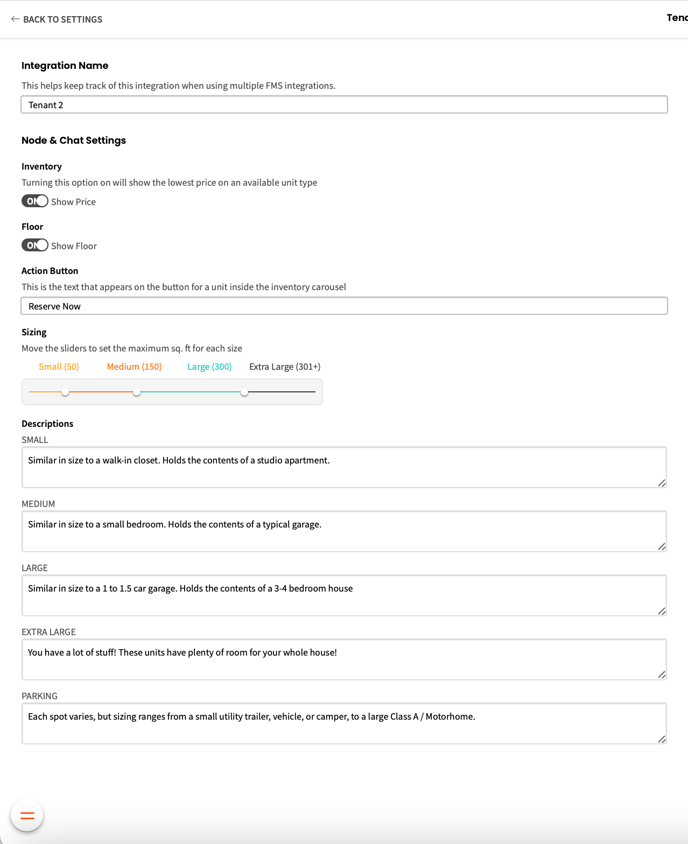Screen dimensions: 688x844
Task: Click resize handle of Medium description box
Action: [x=662, y=547]
